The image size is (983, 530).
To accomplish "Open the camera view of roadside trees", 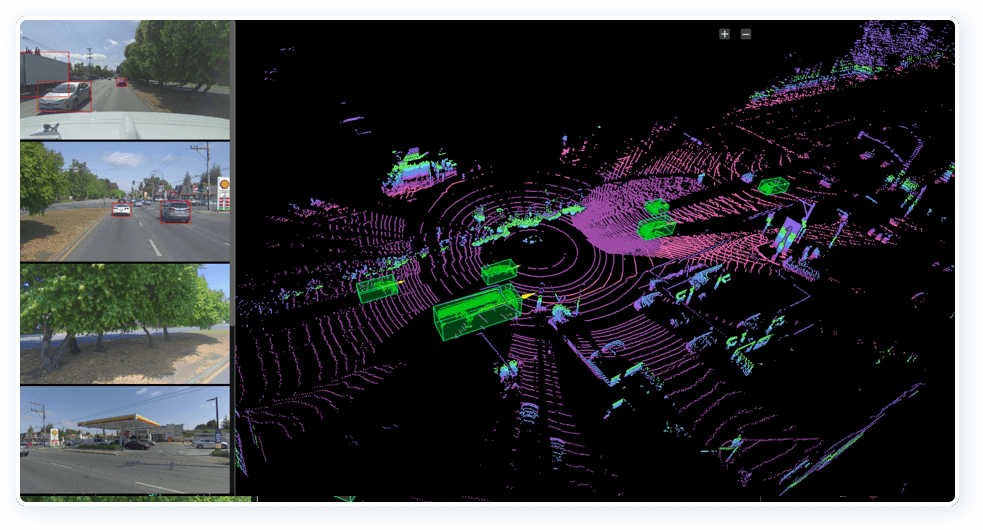I will 125,323.
